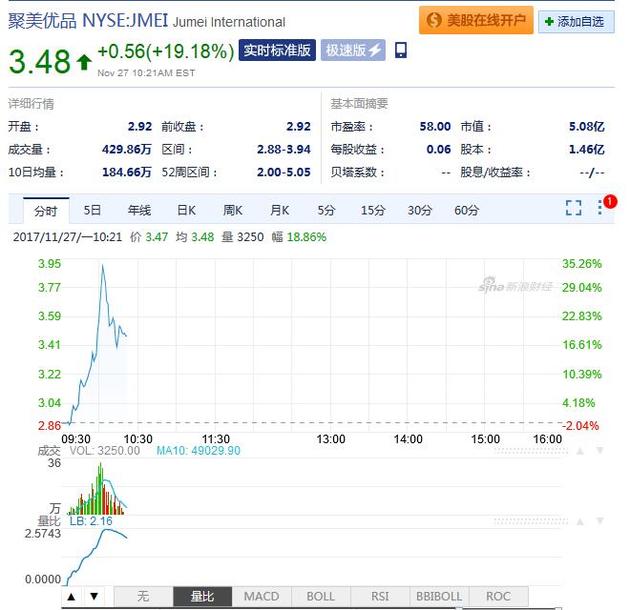The height and width of the screenshot is (610, 630).
Task: Select the 年线 chart tab
Action: [x=139, y=210]
